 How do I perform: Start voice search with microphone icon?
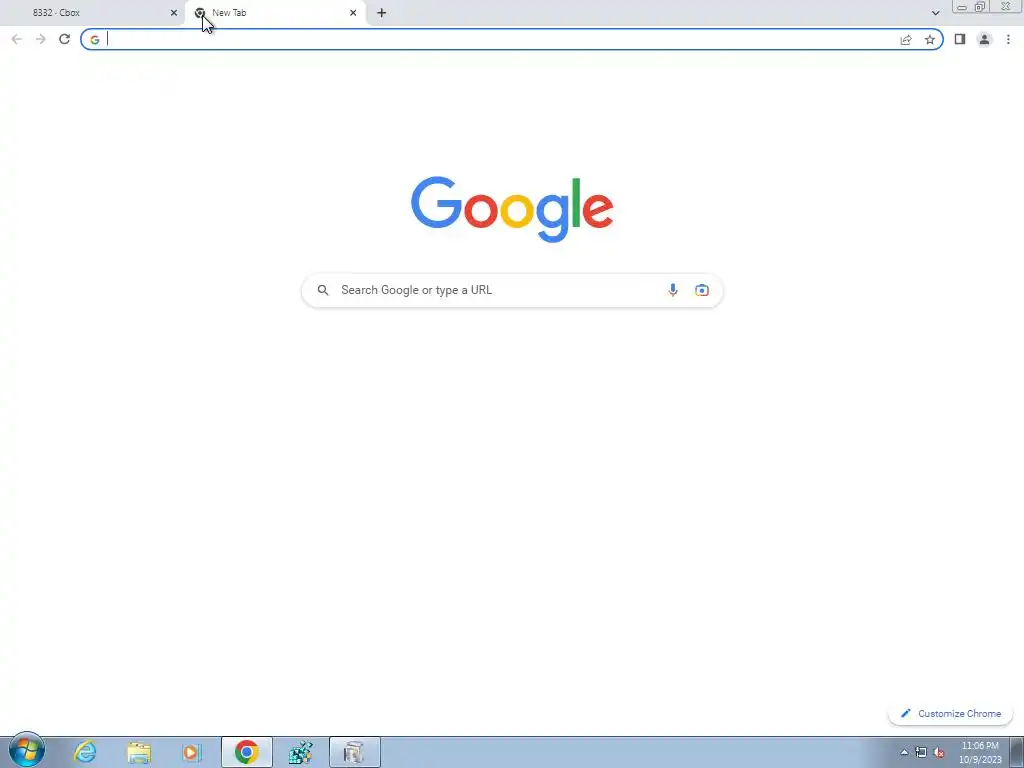pyautogui.click(x=673, y=290)
